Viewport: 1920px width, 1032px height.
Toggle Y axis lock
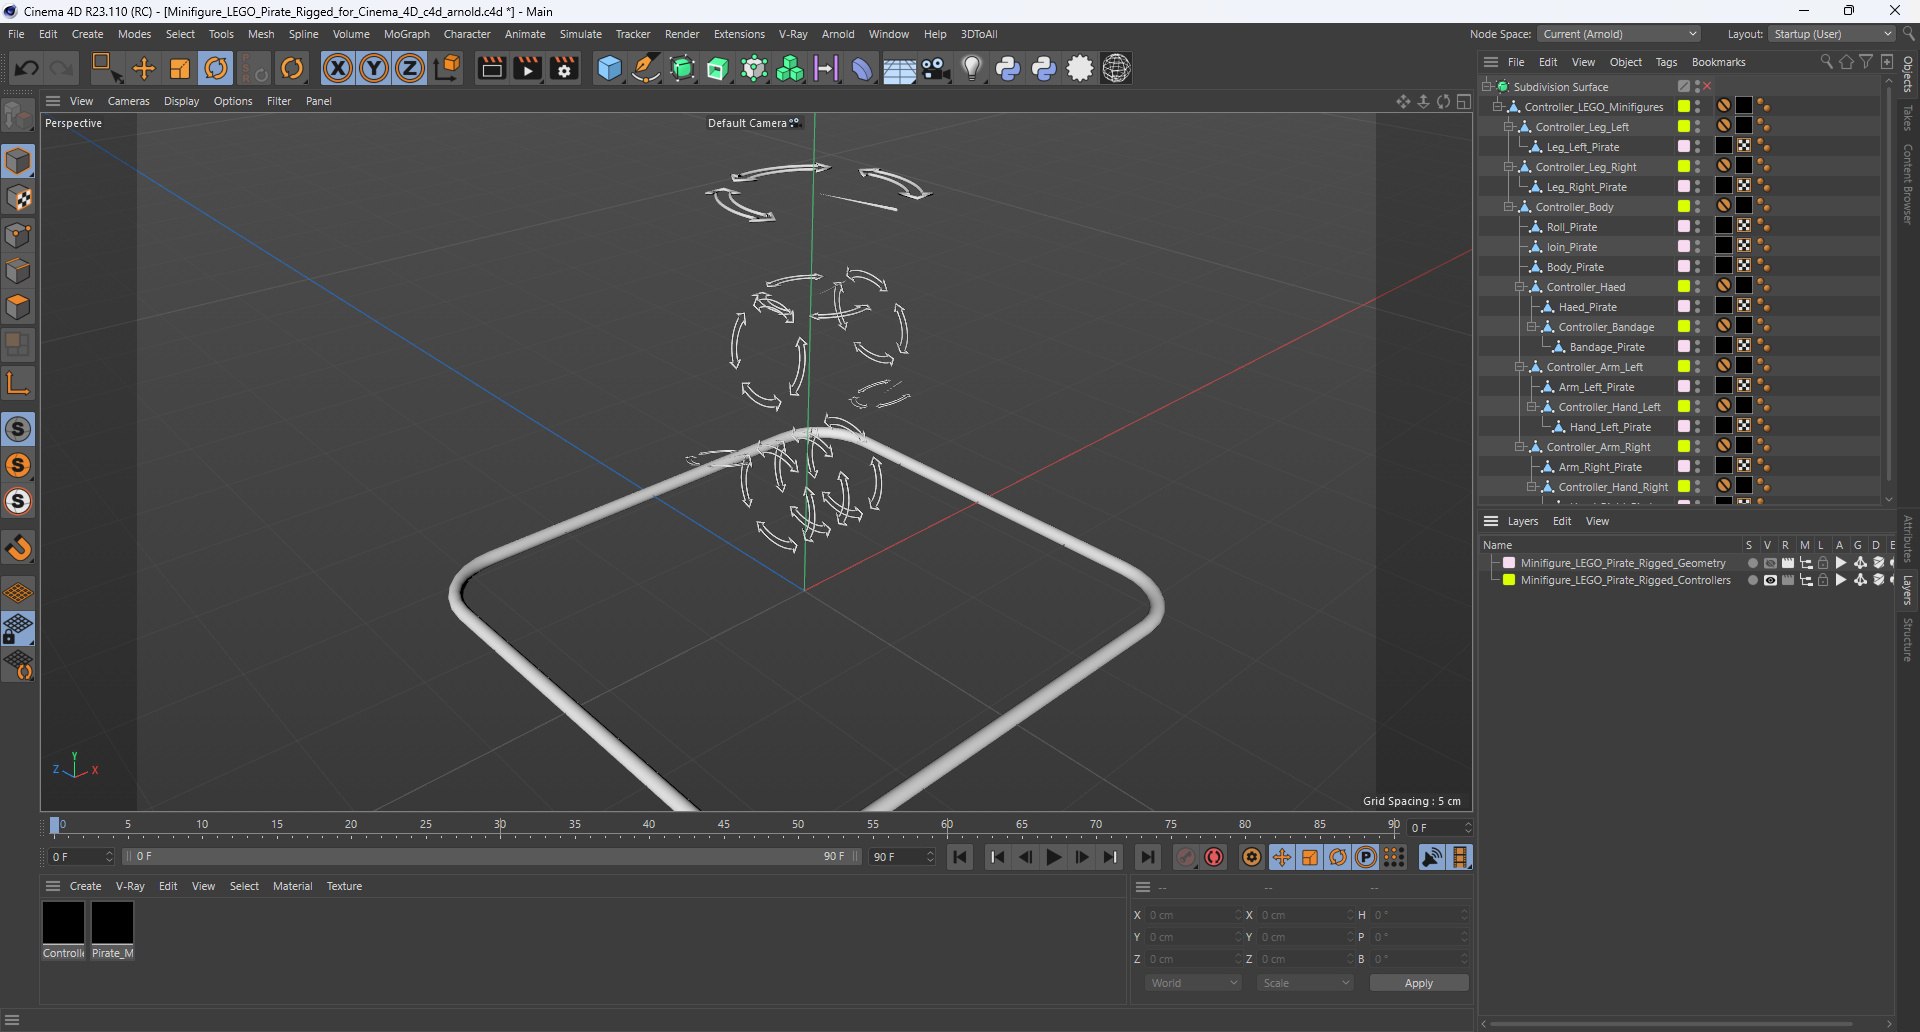[374, 68]
